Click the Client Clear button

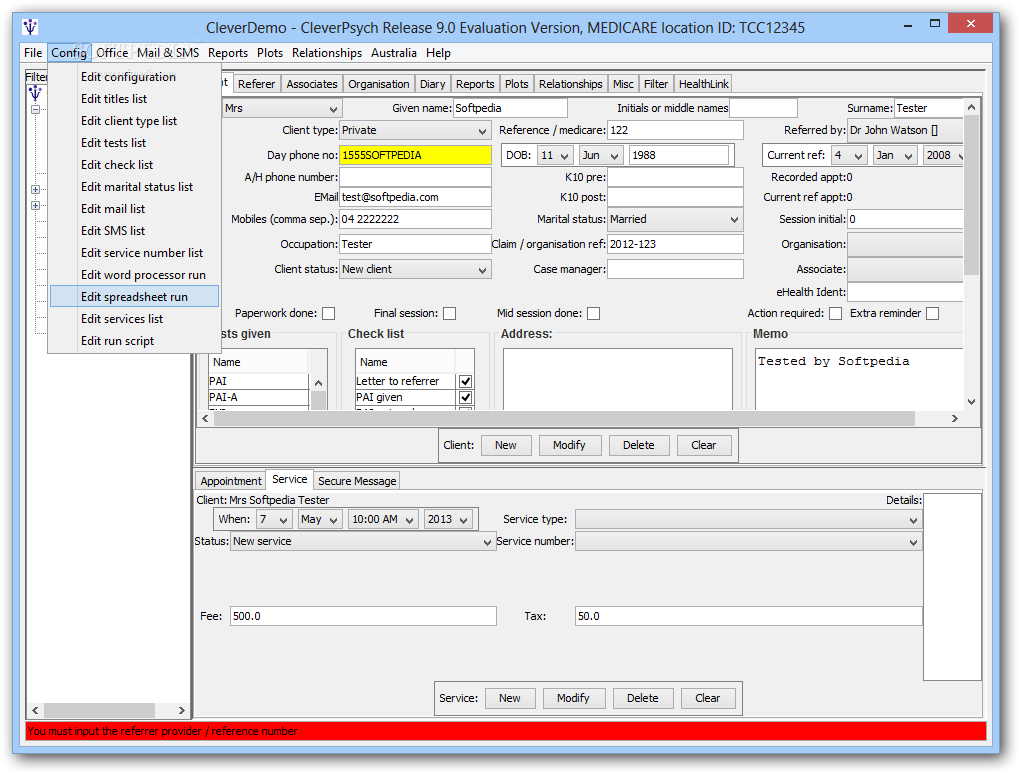(703, 446)
